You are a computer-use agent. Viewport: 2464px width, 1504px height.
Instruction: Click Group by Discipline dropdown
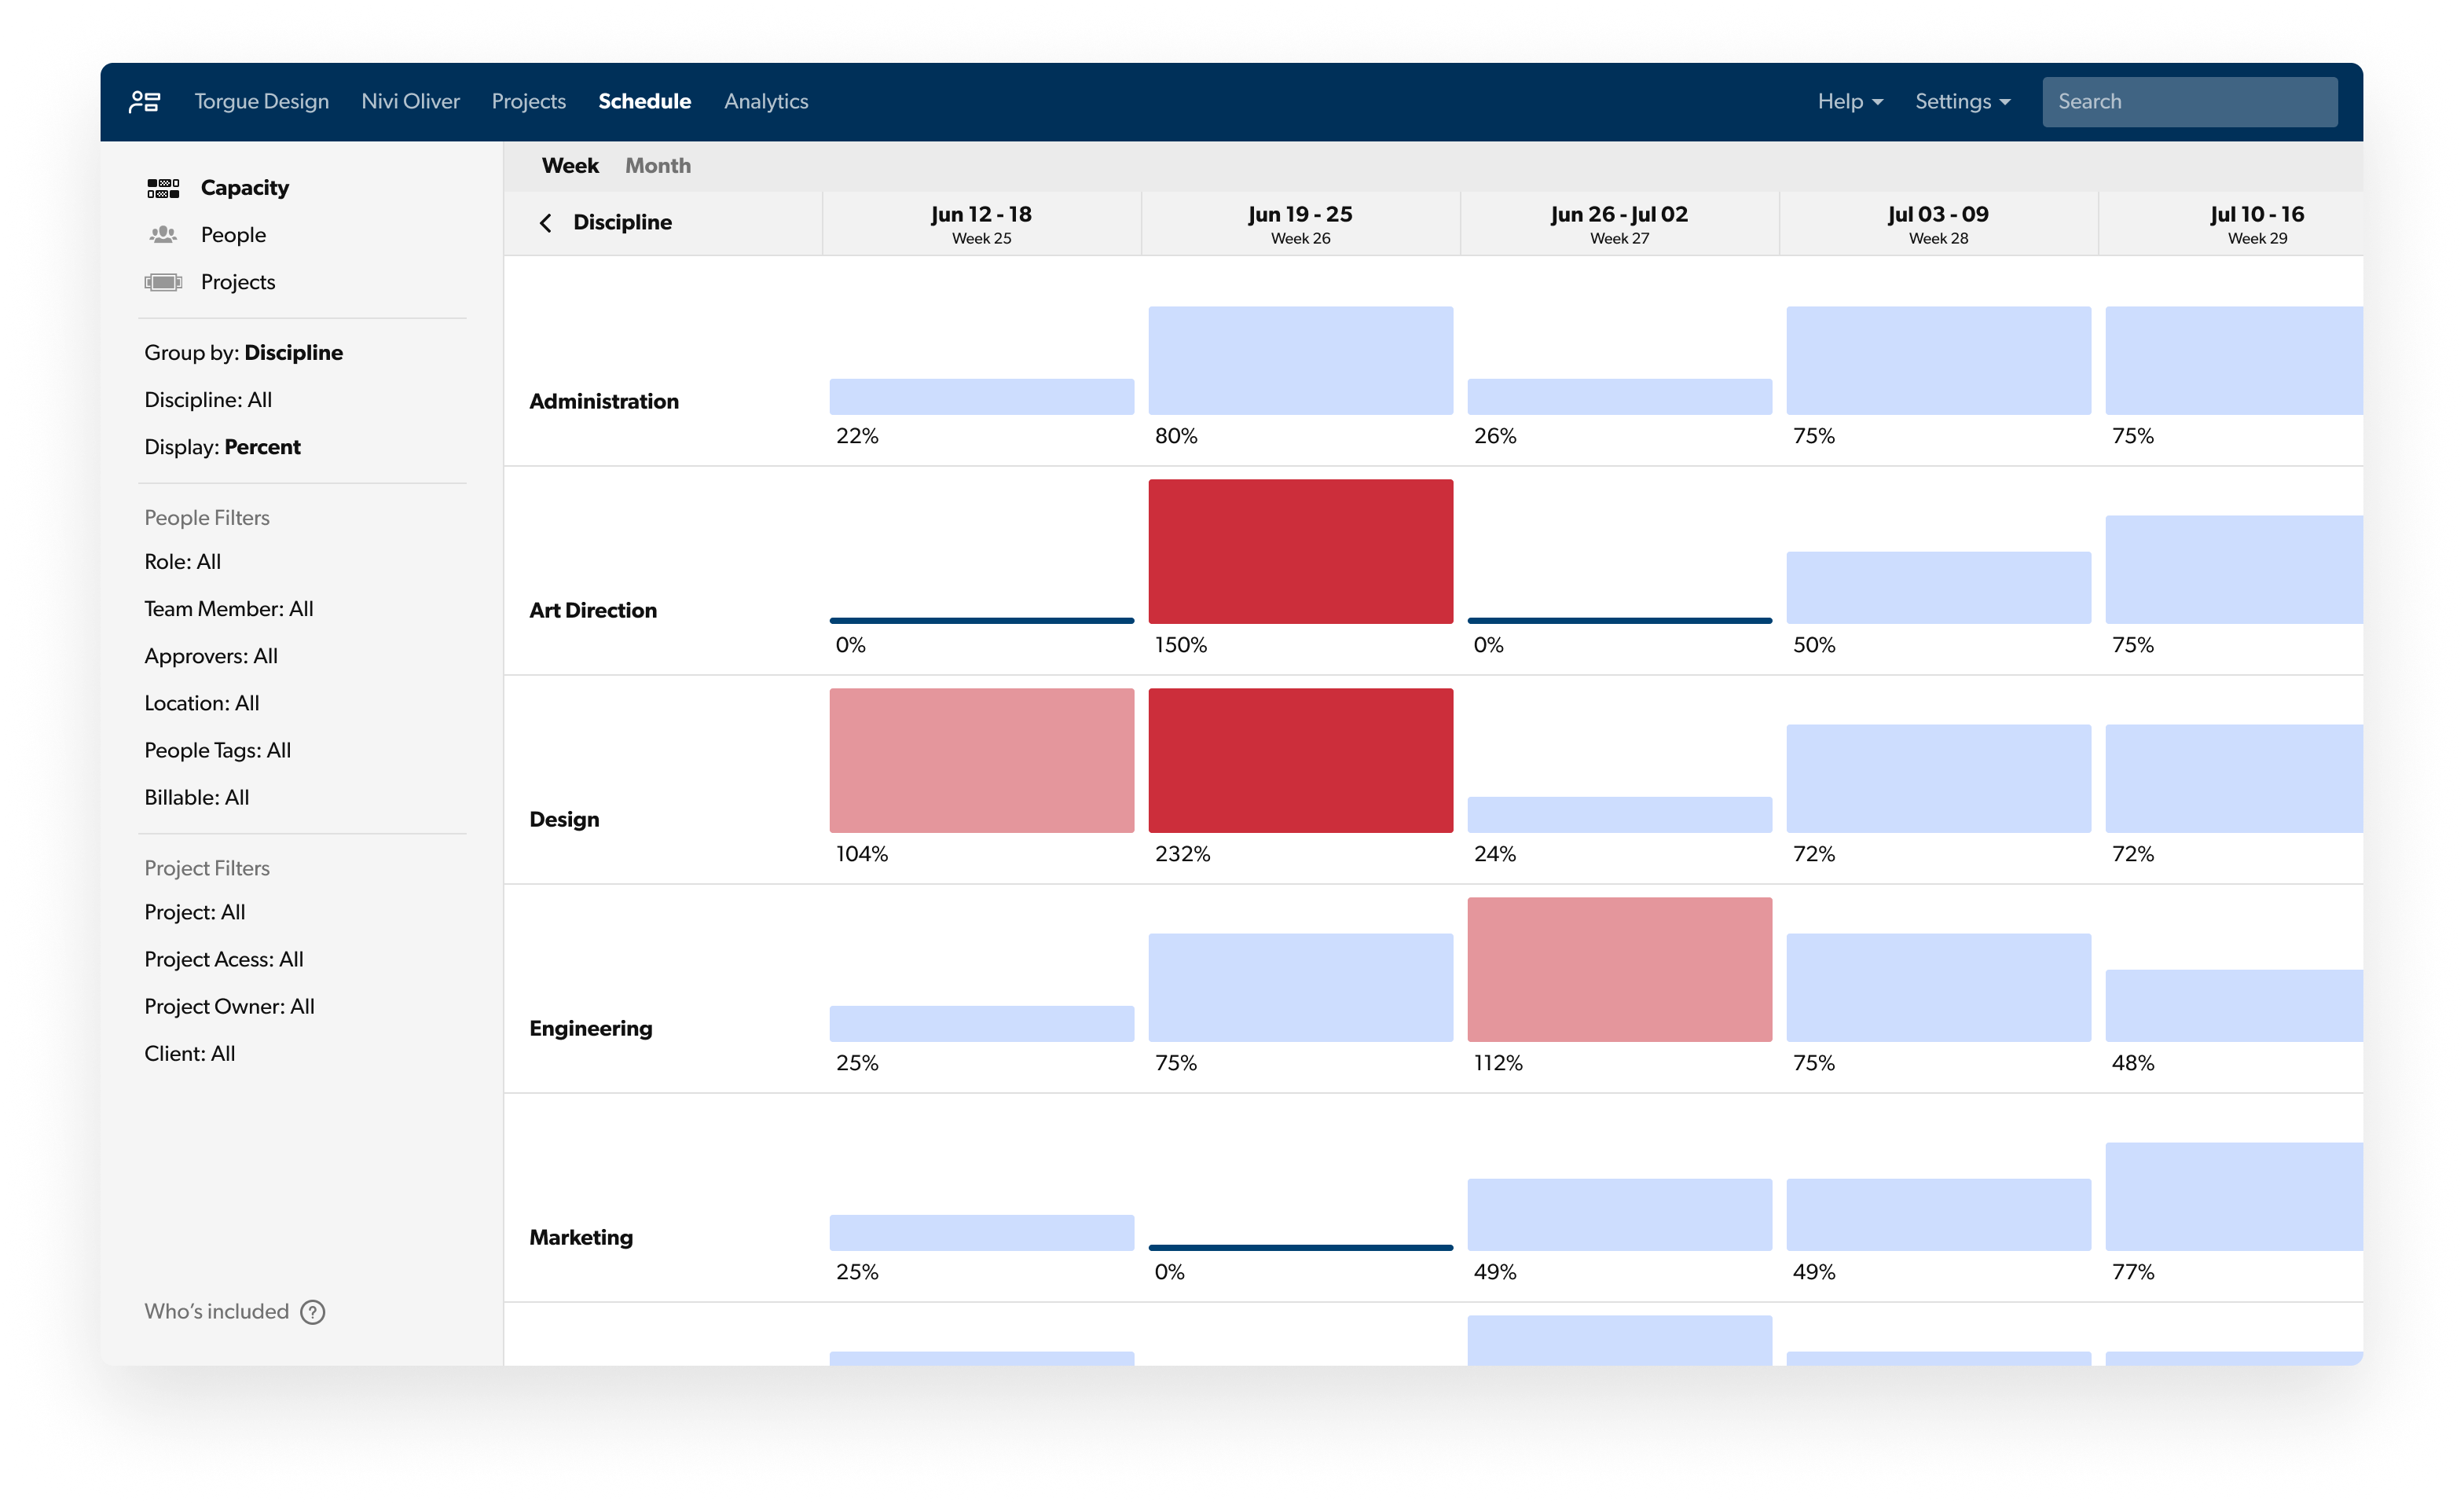pyautogui.click(x=244, y=352)
